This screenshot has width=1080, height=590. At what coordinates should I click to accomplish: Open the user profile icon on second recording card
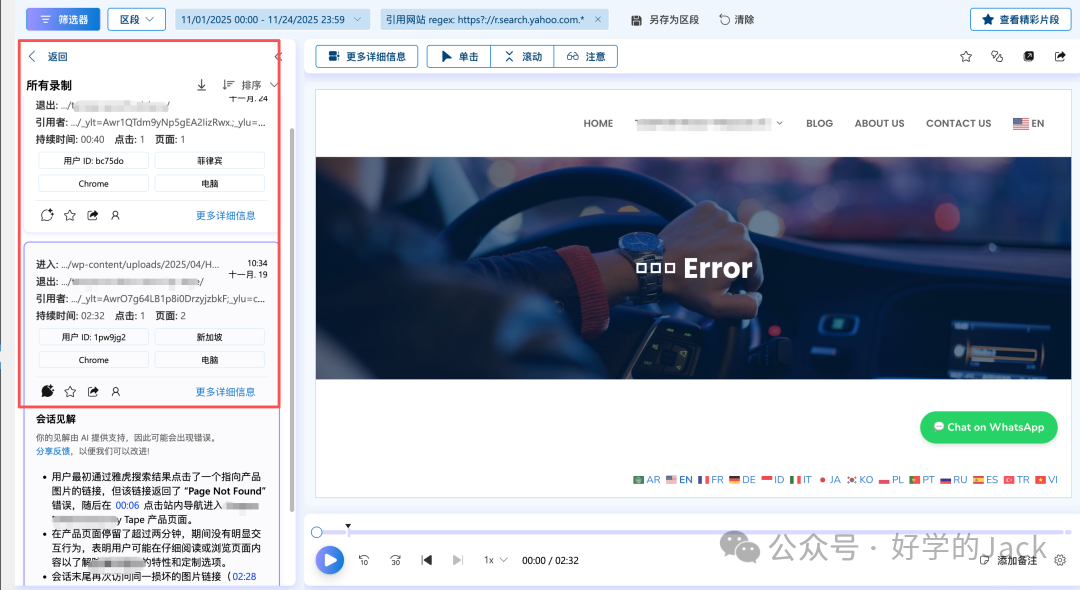[115, 391]
